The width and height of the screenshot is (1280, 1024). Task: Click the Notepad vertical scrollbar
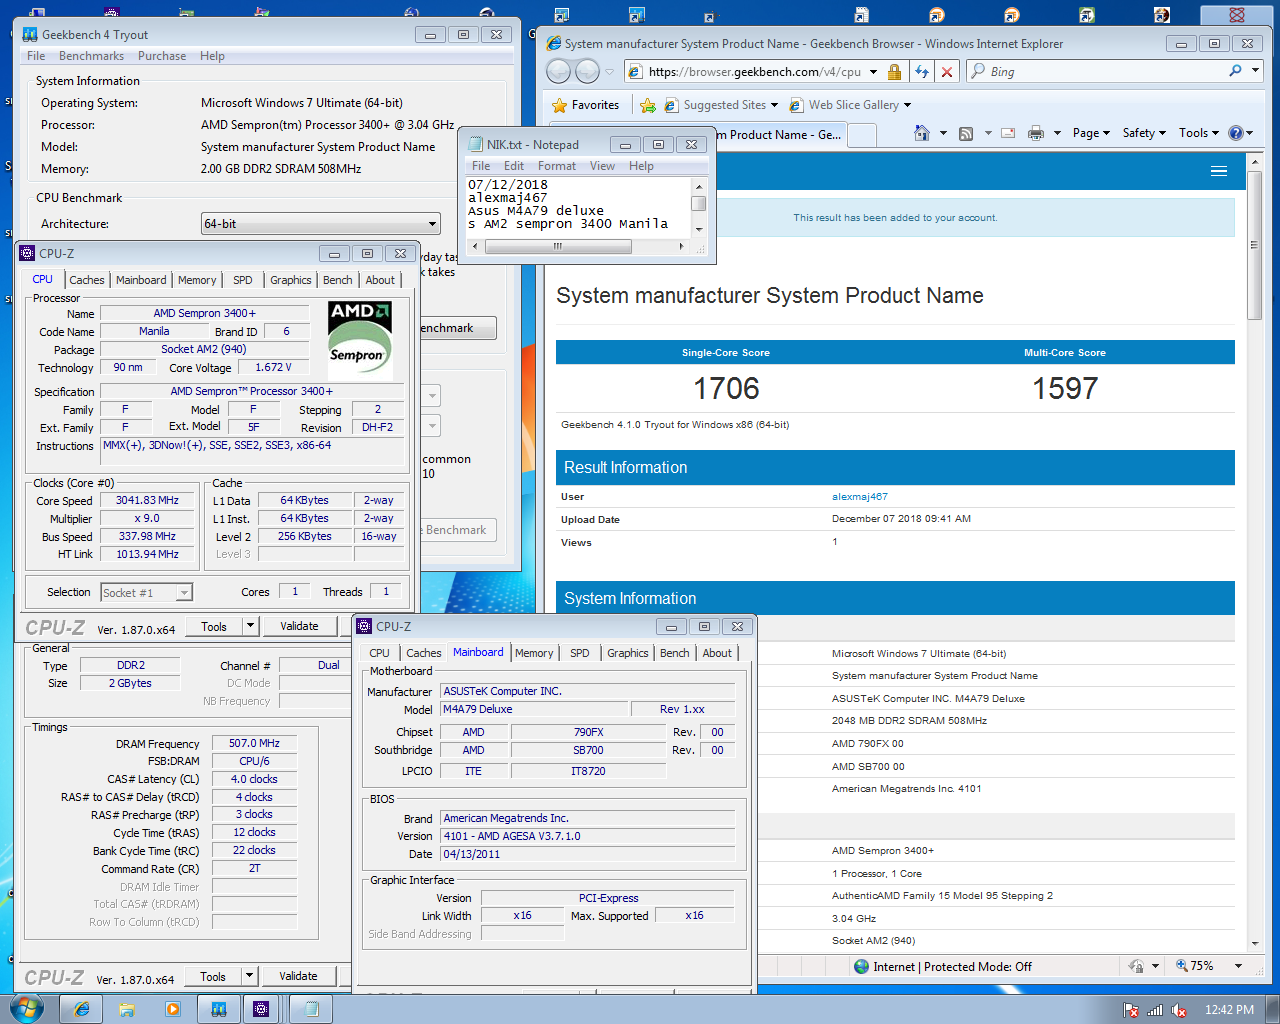699,208
